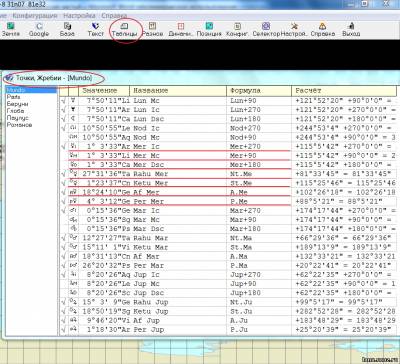Open the Настройка menu
Screen dimensions: 400x364
click(x=79, y=16)
